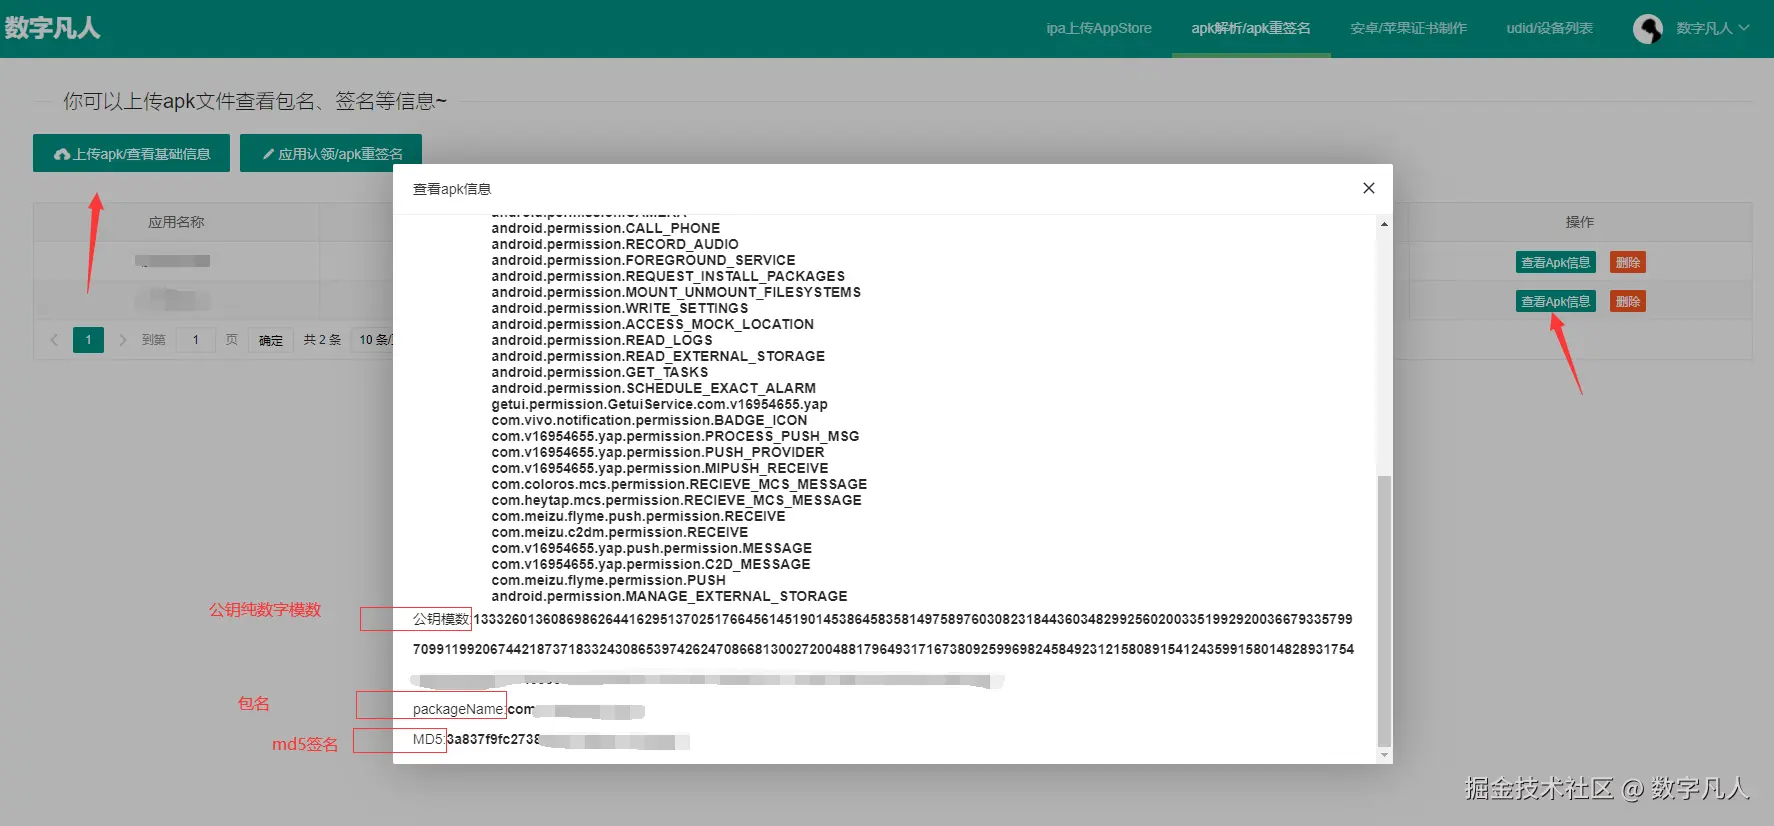Click android.permission.GET_TASKS line
The image size is (1774, 826).
pos(599,372)
